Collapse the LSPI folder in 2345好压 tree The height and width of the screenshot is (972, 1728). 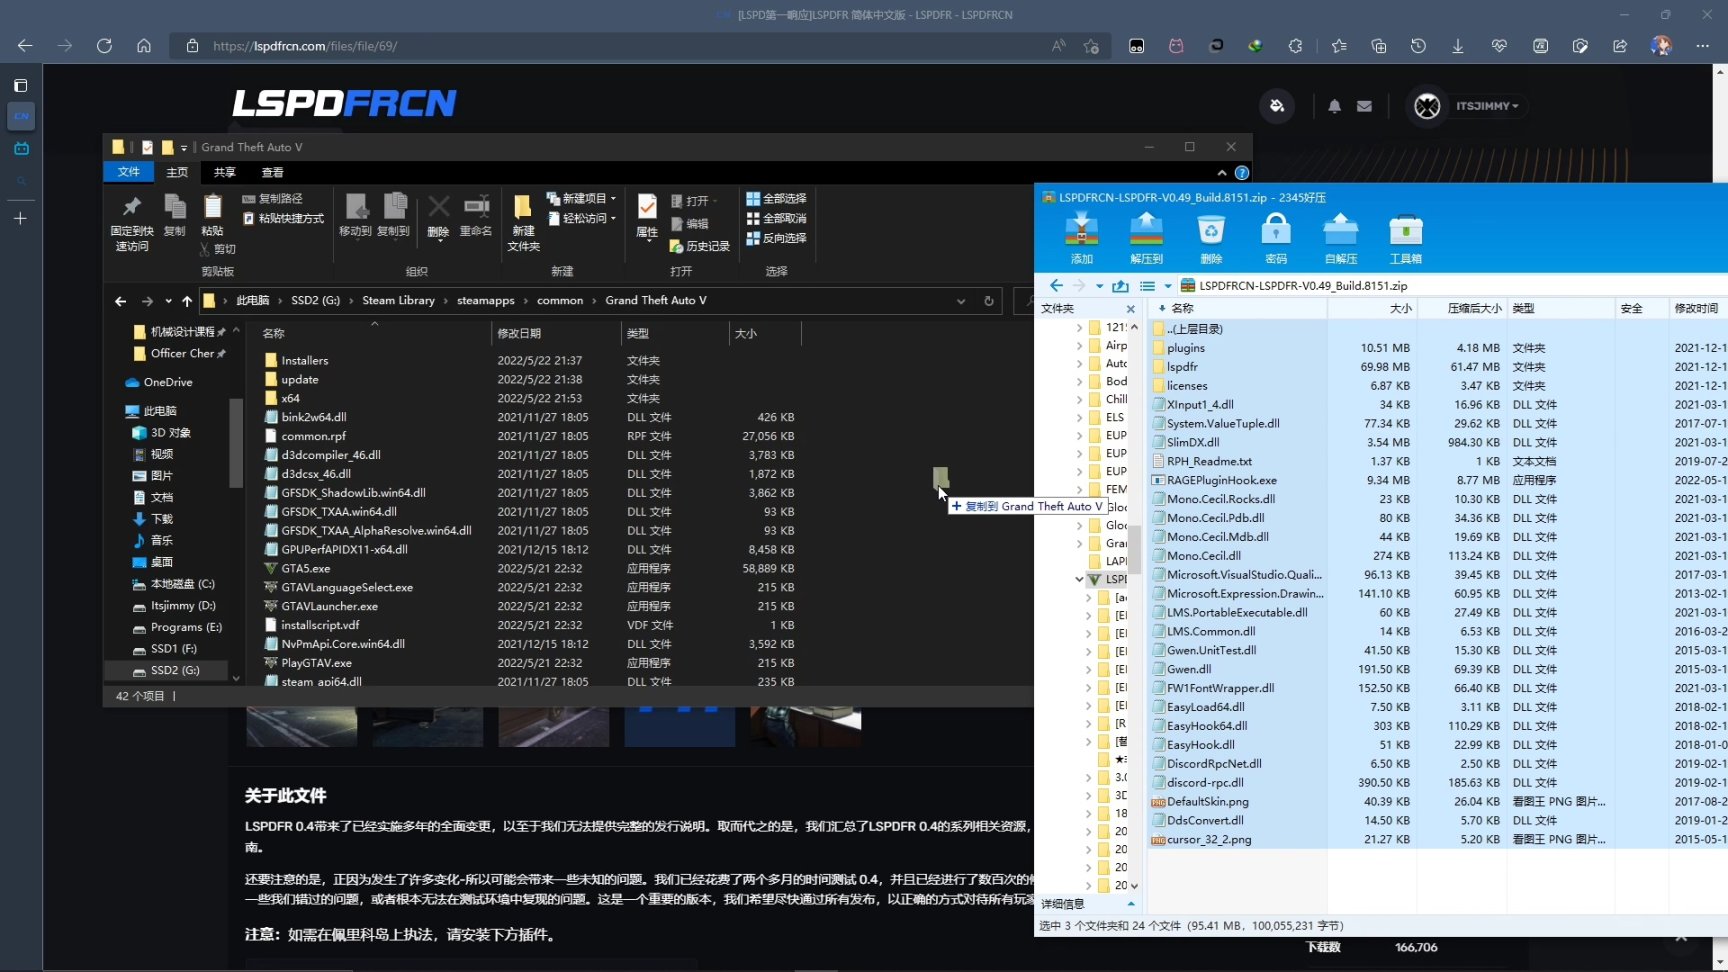pos(1079,579)
